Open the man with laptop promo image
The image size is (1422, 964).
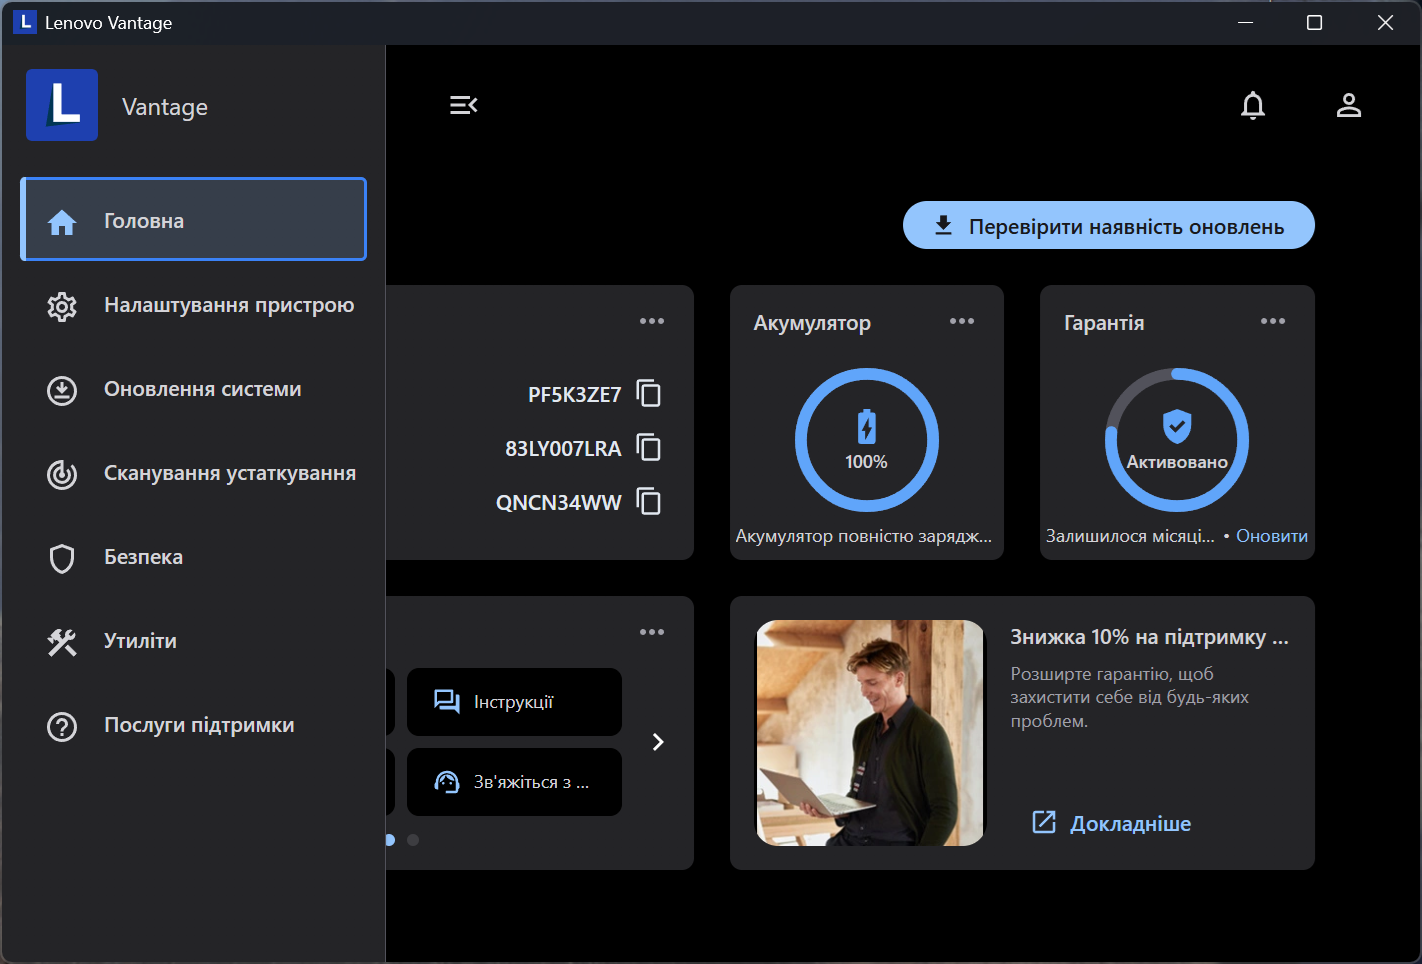coord(870,733)
